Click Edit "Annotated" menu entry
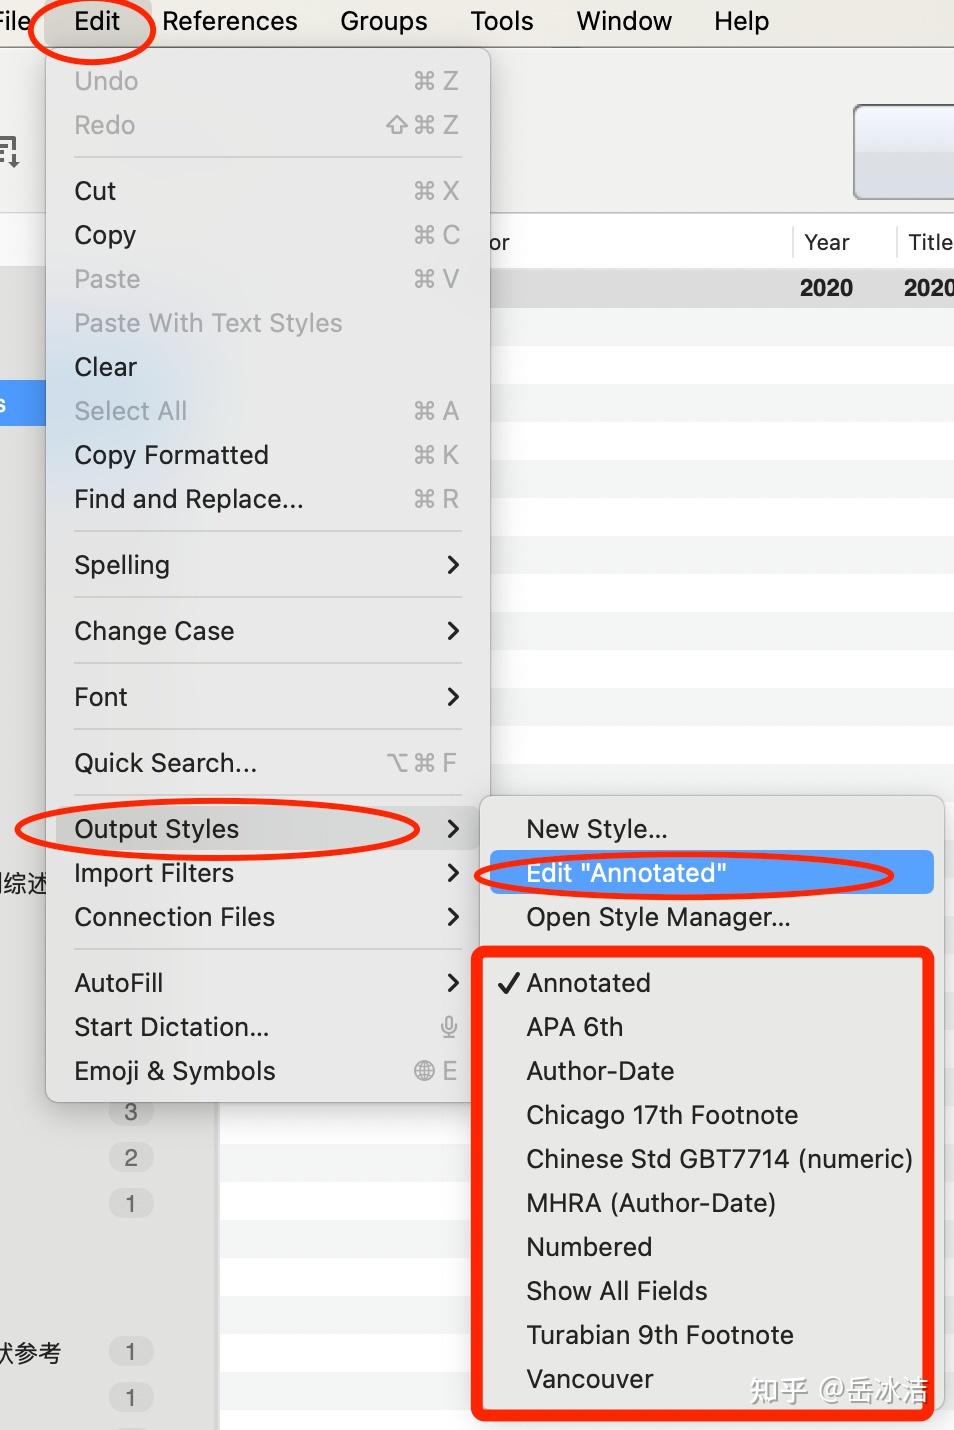 coord(627,873)
